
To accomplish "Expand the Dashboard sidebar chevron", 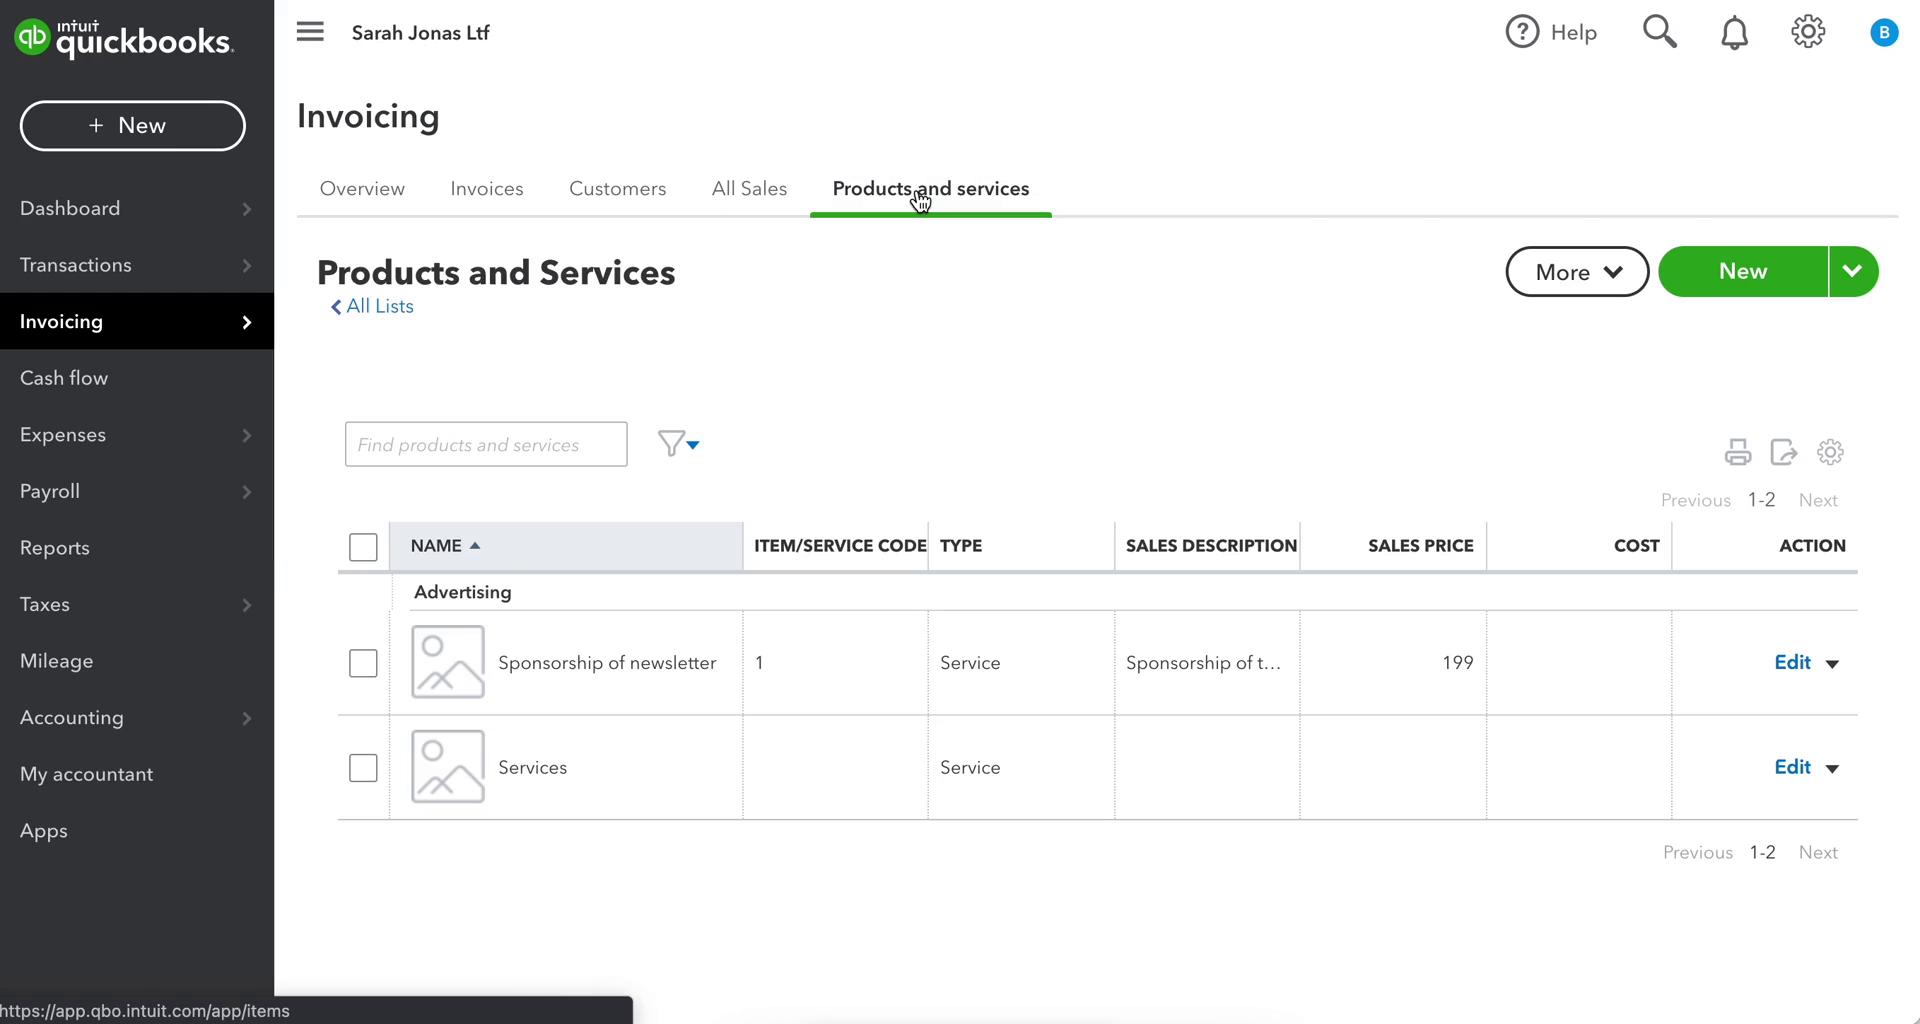I will (x=246, y=209).
